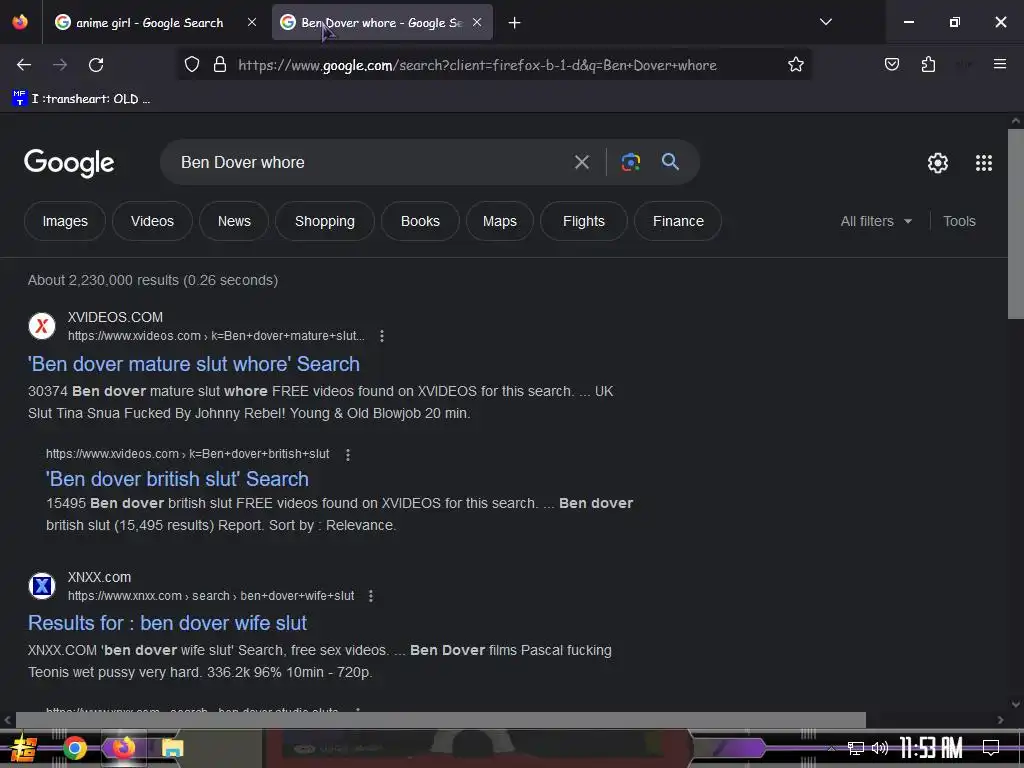
Task: Open Chrome from the taskbar
Action: point(74,748)
